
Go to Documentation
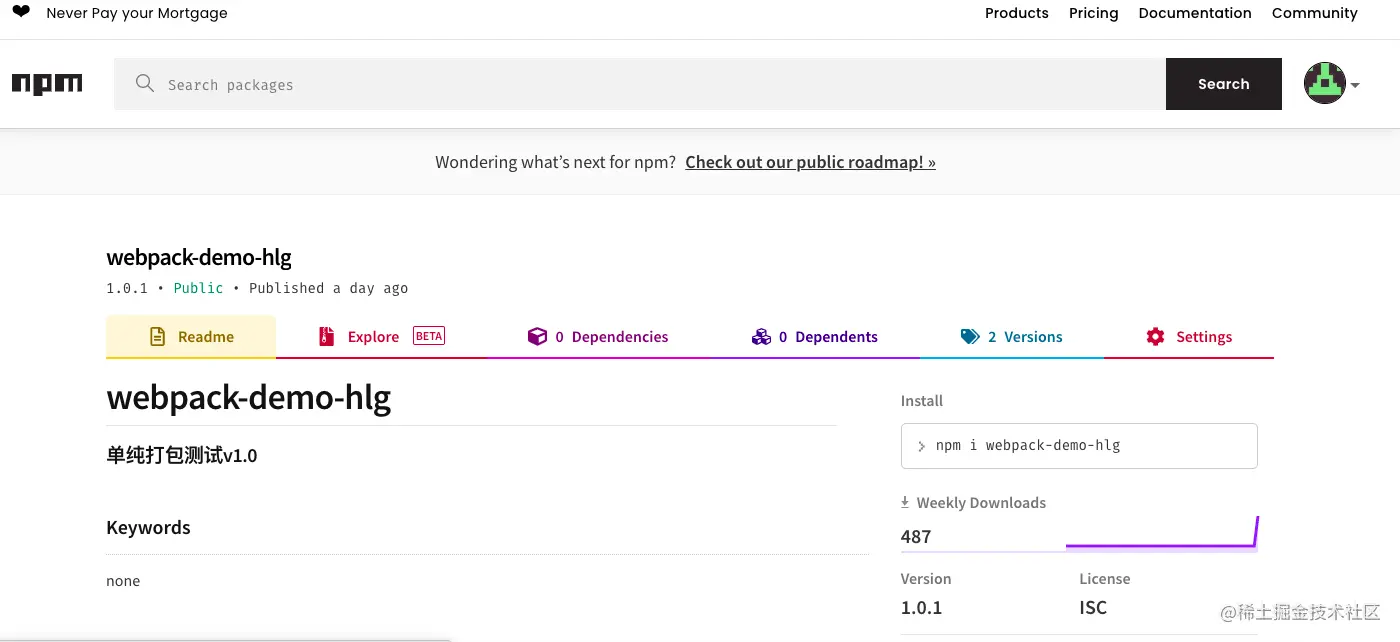(1194, 13)
